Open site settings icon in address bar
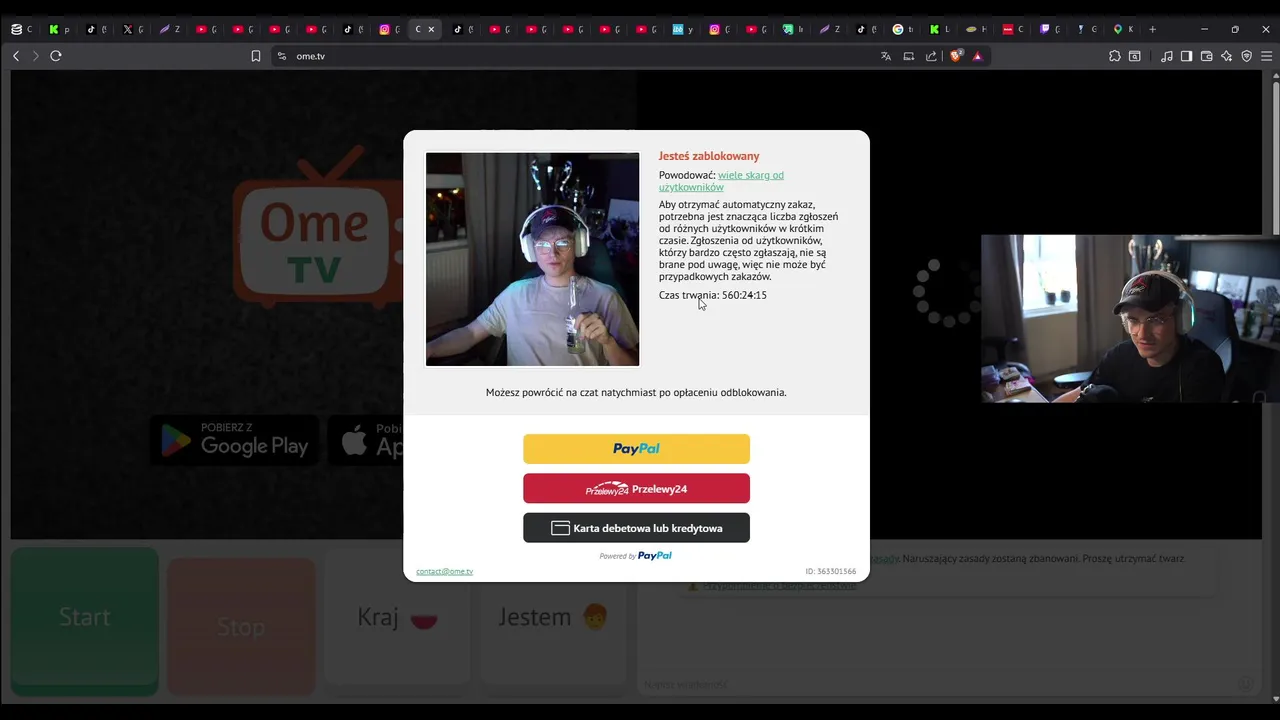Image resolution: width=1280 pixels, height=720 pixels. coord(282,56)
